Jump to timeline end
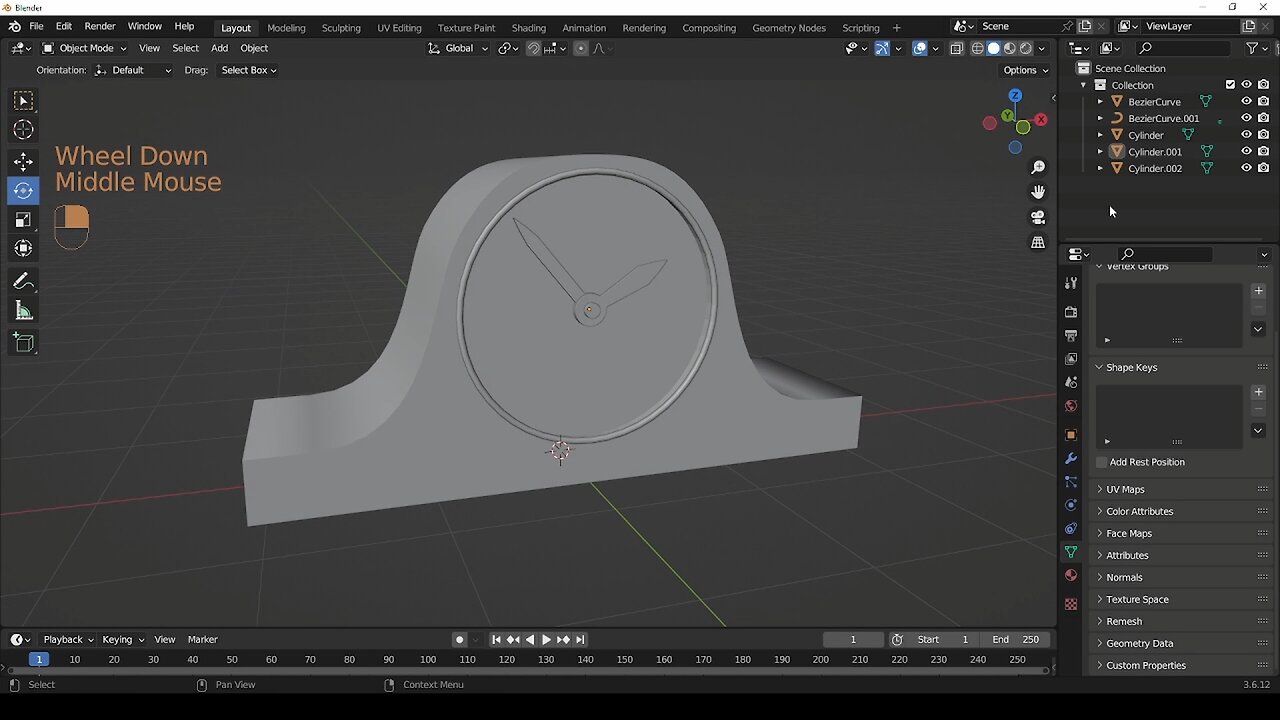 tap(580, 639)
